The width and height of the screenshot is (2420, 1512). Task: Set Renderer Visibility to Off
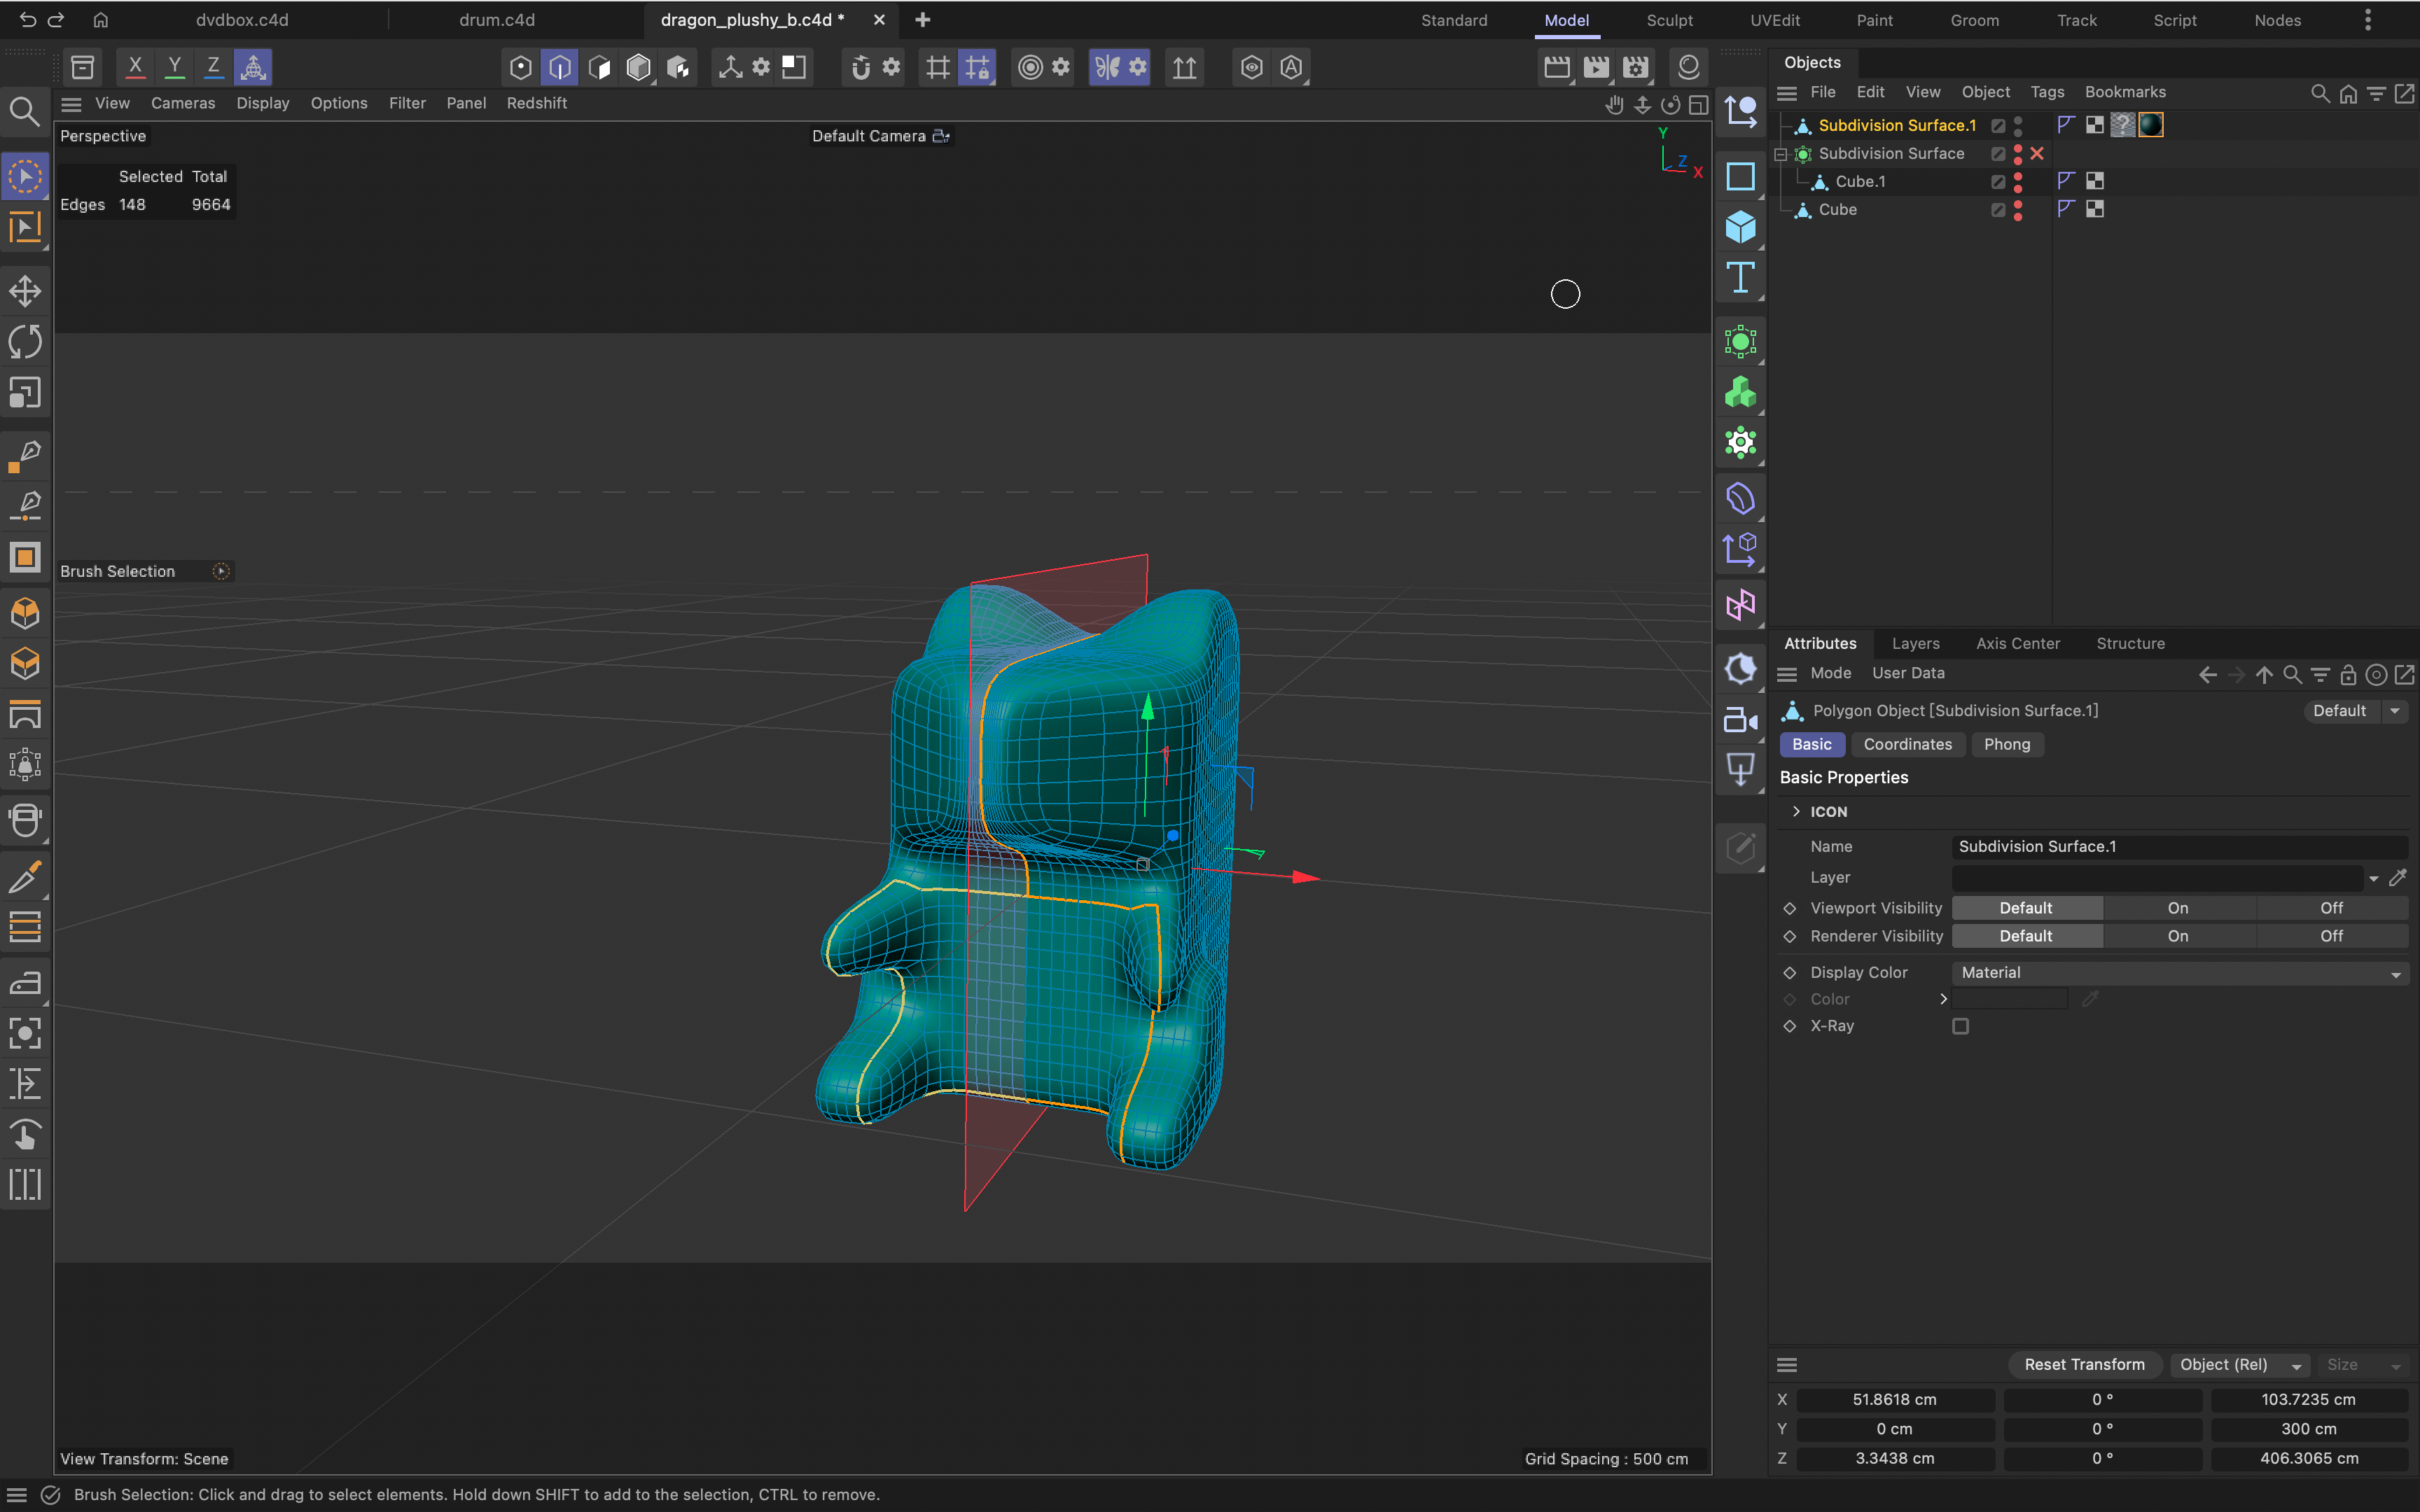pos(2332,935)
